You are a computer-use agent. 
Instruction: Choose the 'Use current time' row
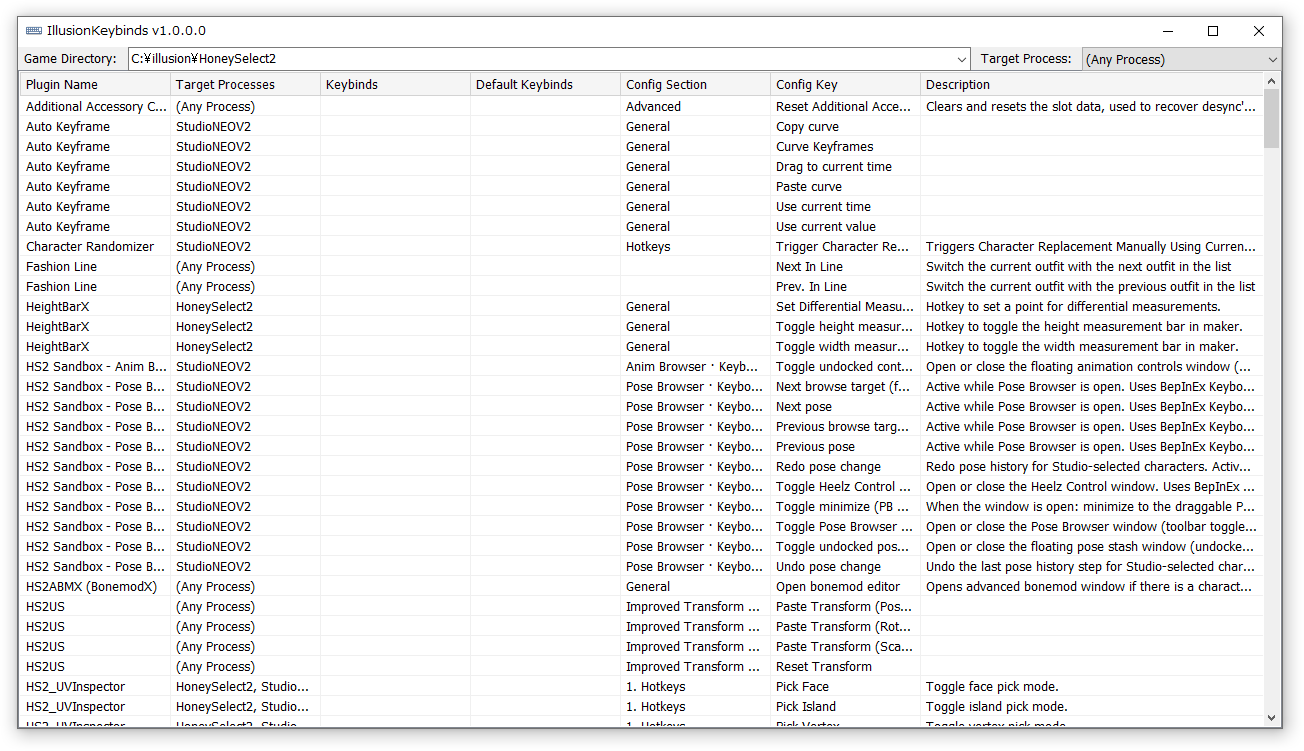pyautogui.click(x=642, y=207)
